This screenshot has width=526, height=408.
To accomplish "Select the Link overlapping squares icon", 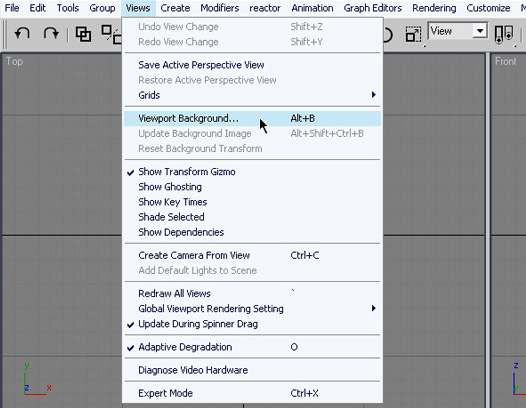I will 83,34.
